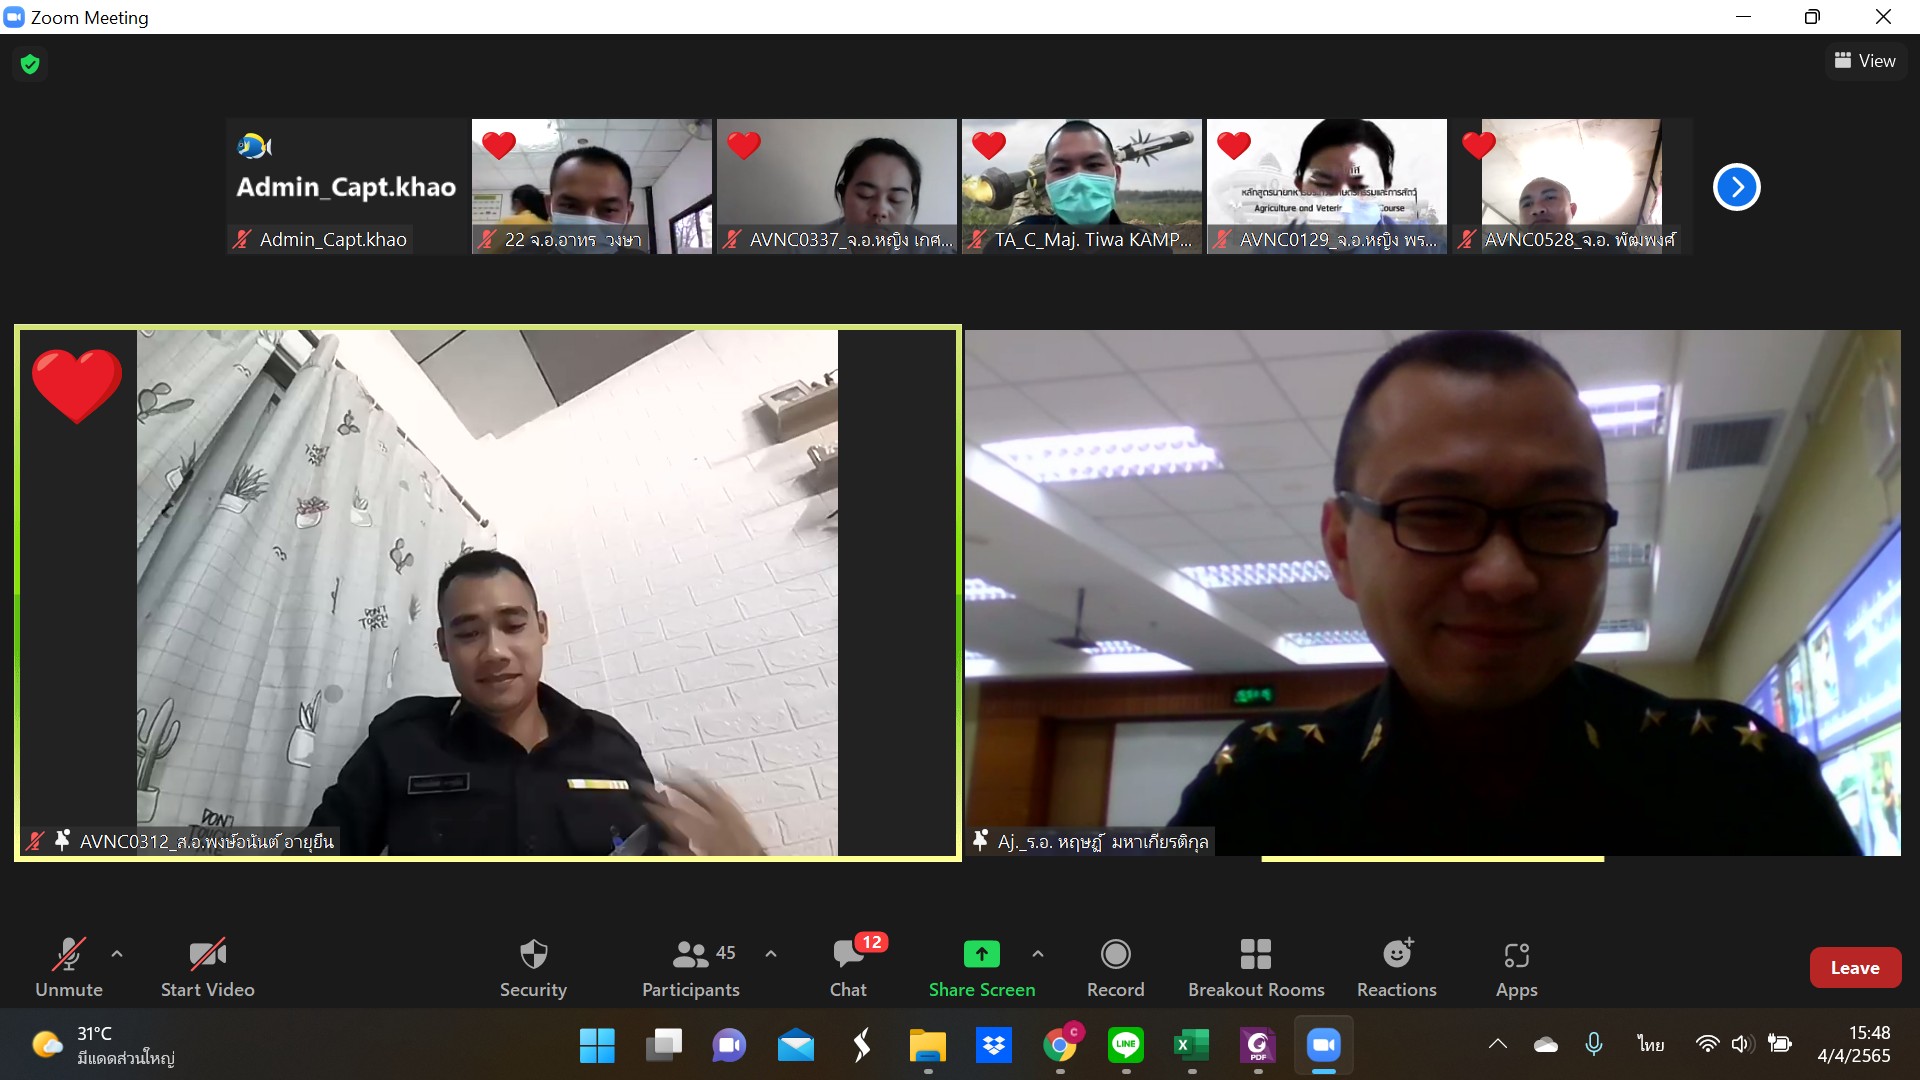
Task: Select the TA_C_Maj. Tiwa KAMP participant thumbnail
Action: [x=1082, y=186]
